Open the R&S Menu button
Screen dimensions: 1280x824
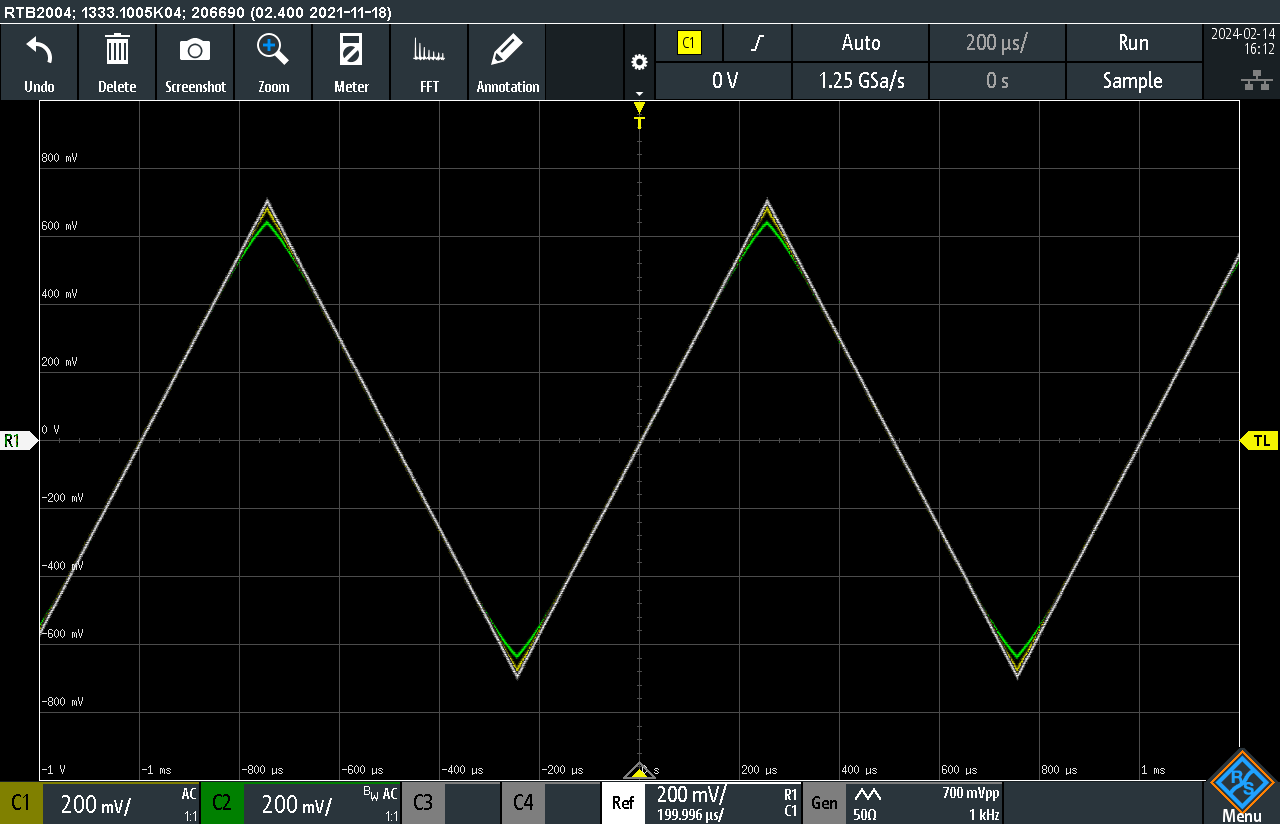[1241, 788]
